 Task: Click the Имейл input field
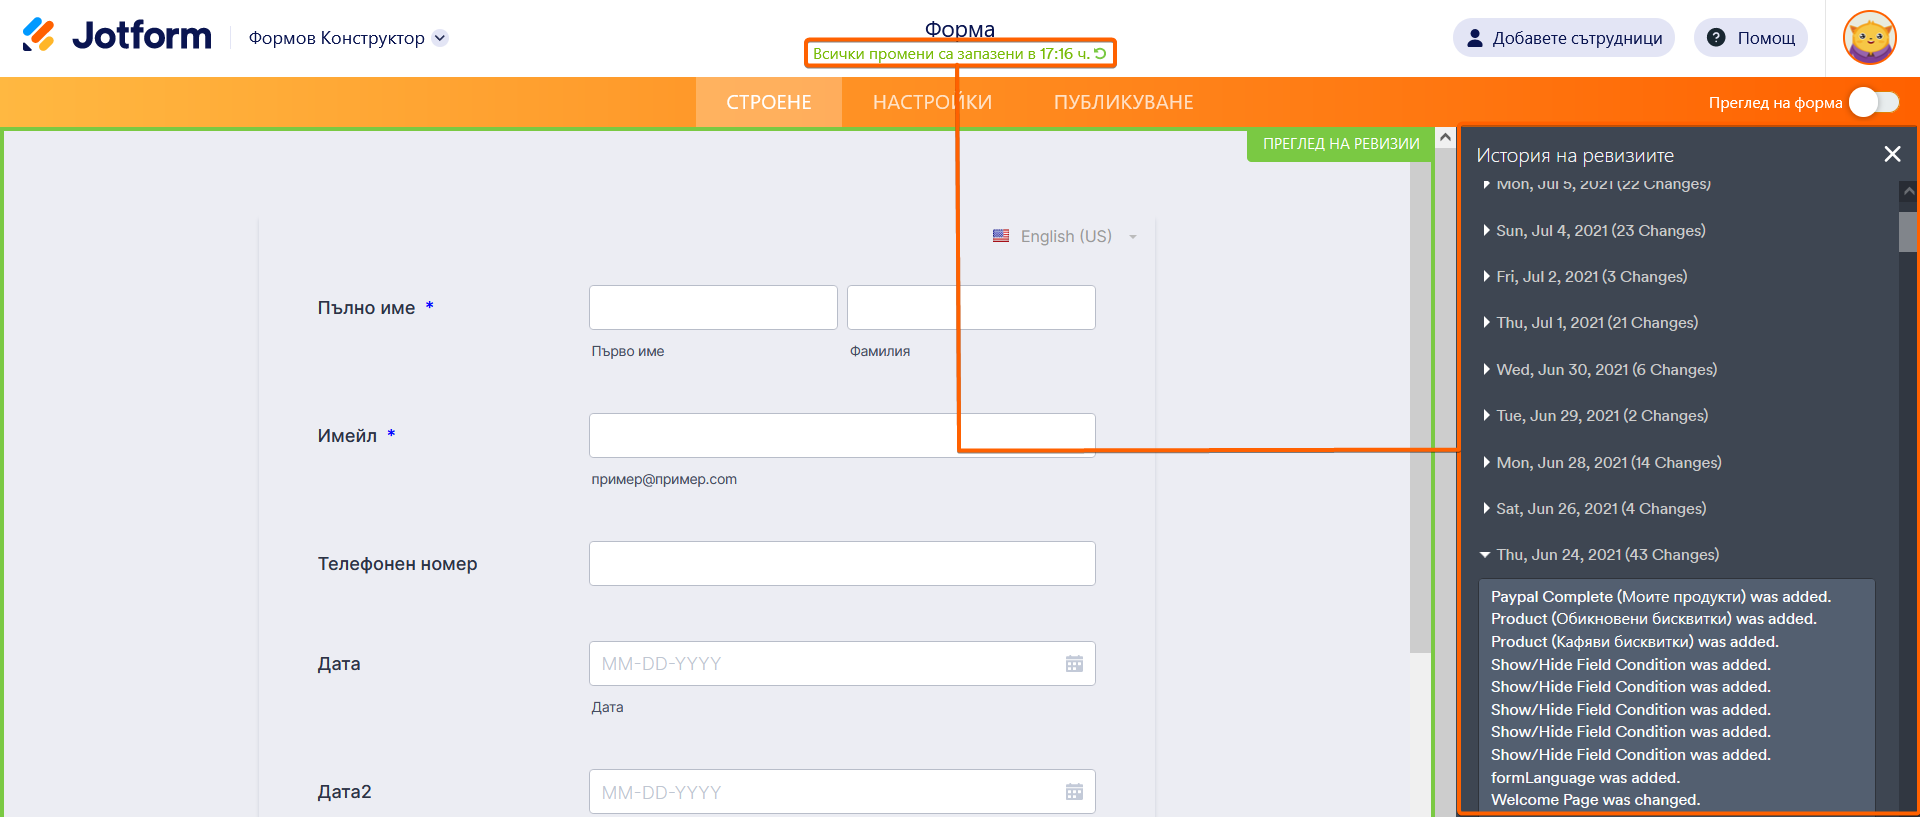(x=841, y=436)
